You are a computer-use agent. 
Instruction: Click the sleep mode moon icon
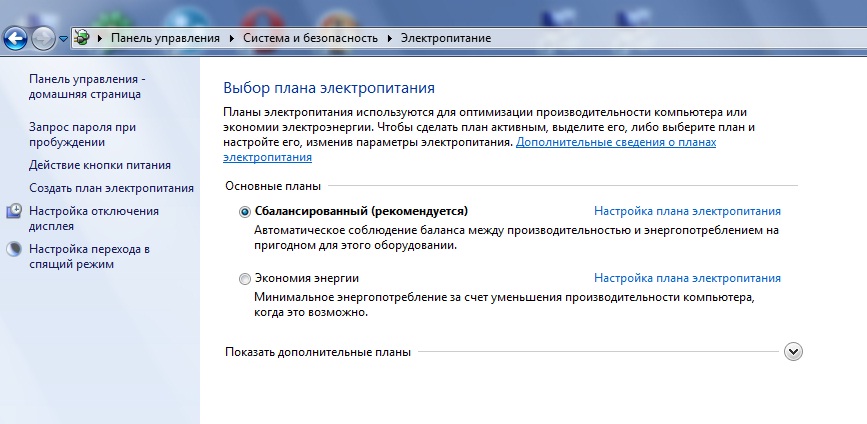click(14, 249)
